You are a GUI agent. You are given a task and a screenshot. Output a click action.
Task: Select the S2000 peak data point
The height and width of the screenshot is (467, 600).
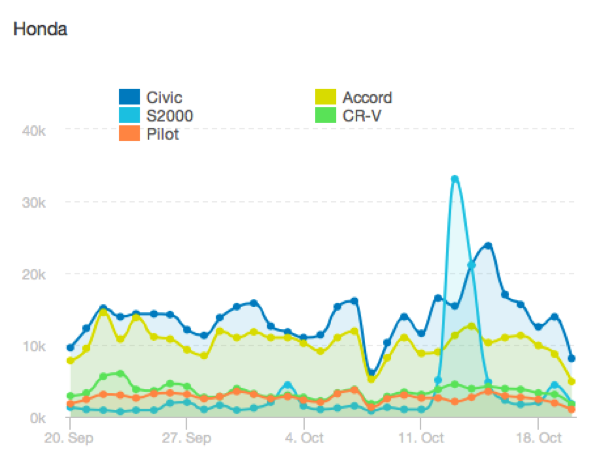click(x=455, y=179)
